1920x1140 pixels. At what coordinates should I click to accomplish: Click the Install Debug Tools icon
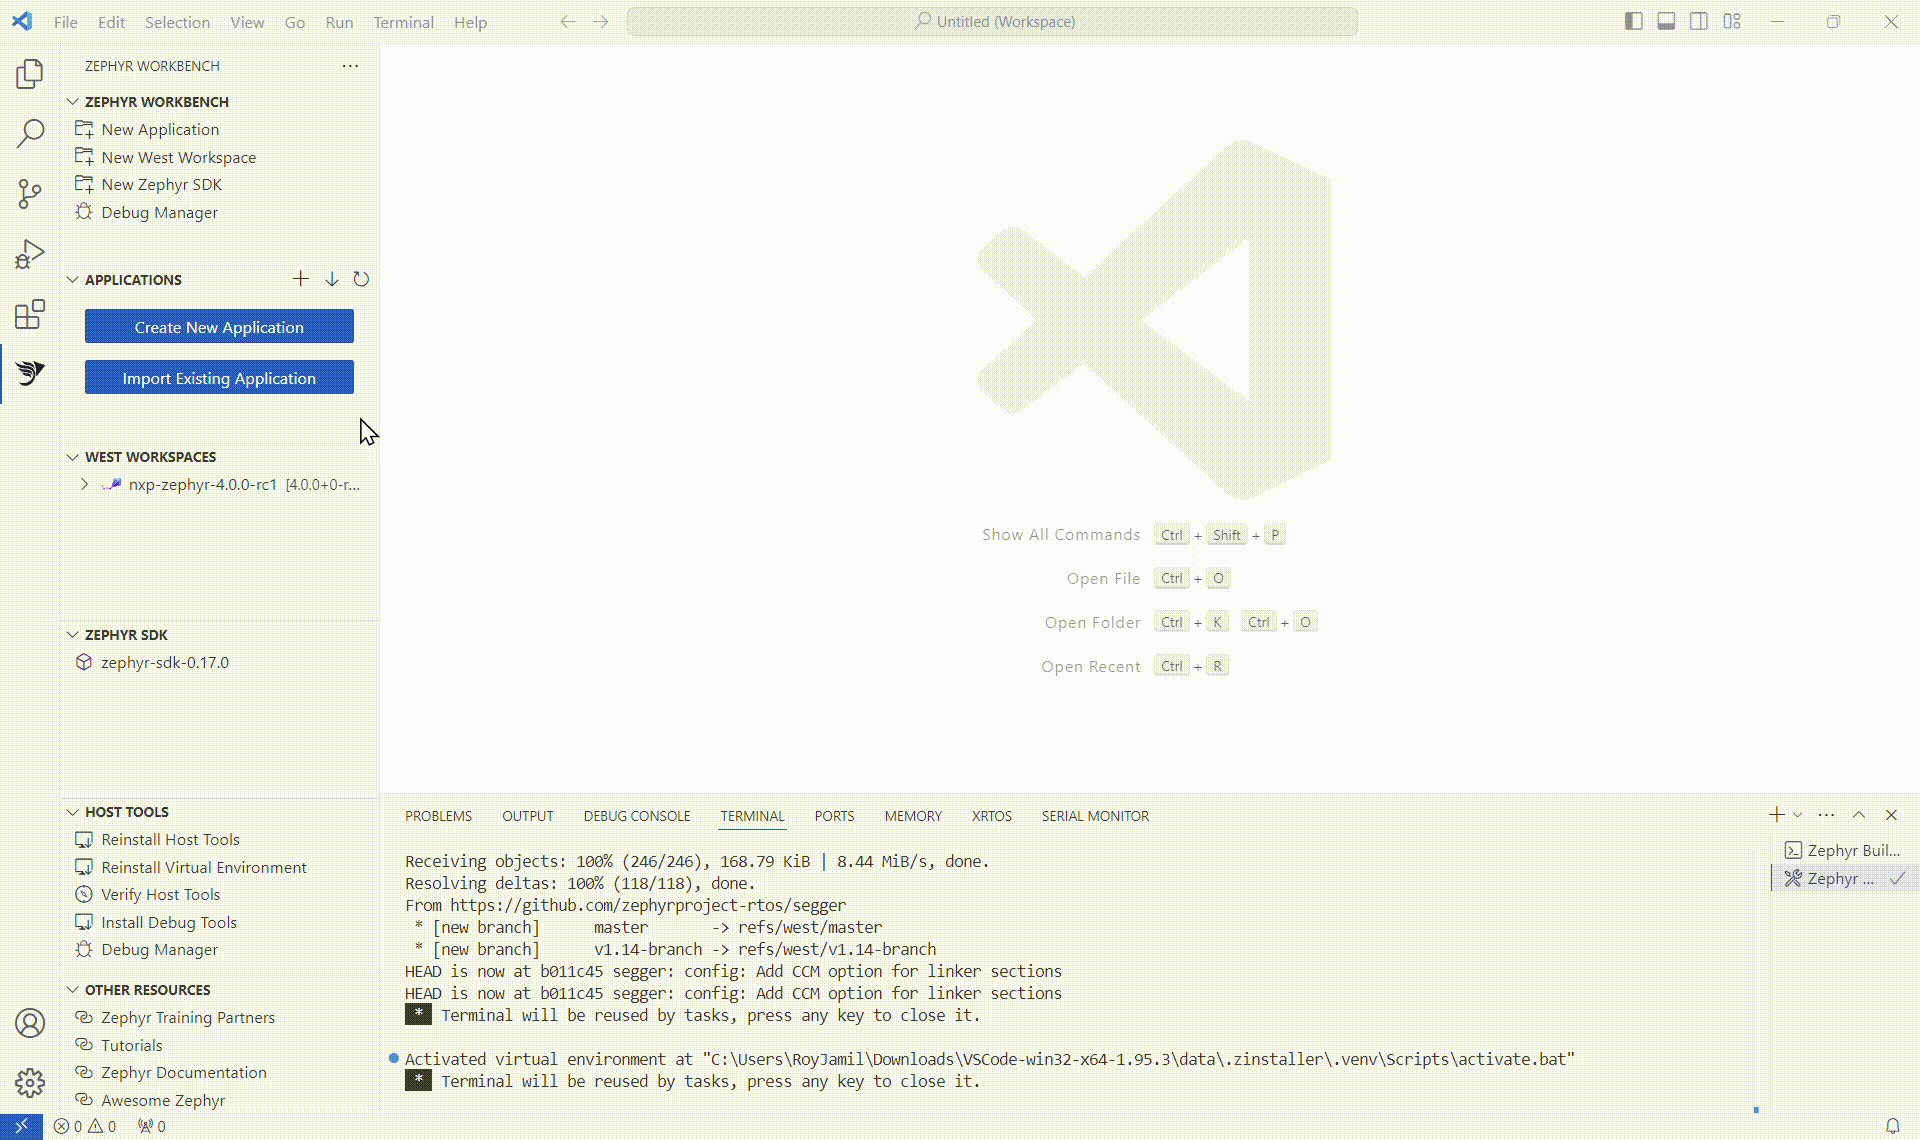pyautogui.click(x=84, y=922)
